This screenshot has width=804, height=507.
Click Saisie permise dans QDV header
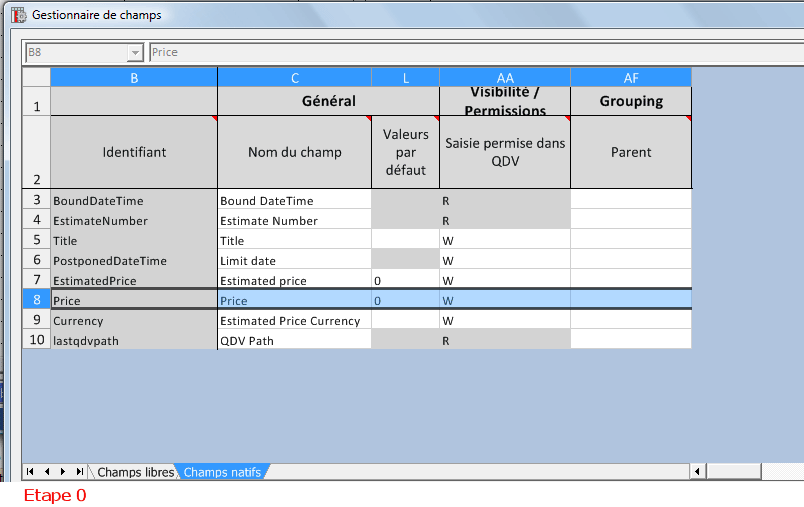coord(505,152)
